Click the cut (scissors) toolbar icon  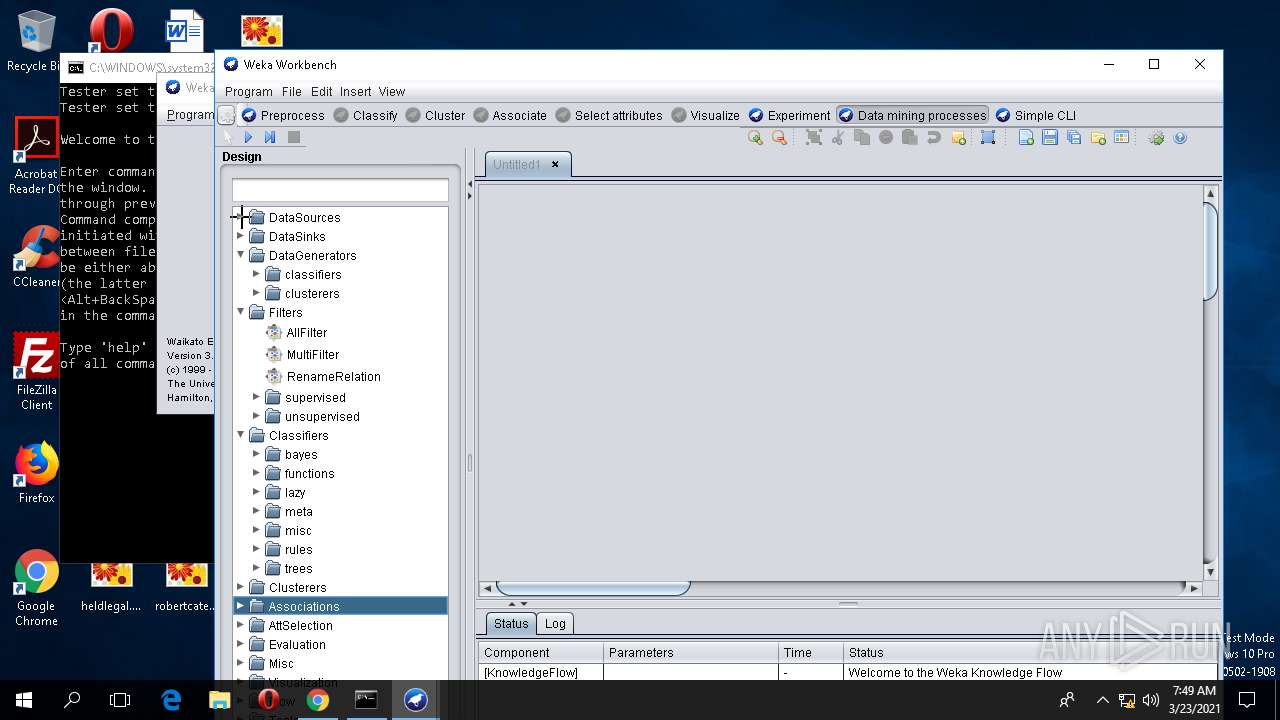(x=838, y=138)
